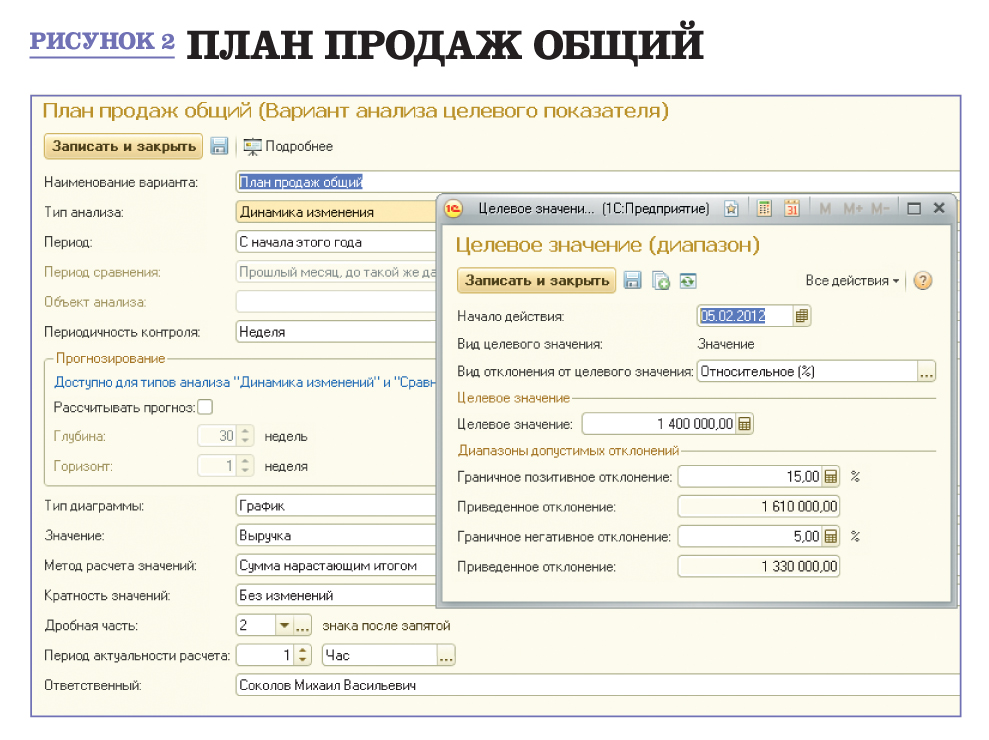This screenshot has height=740, width=989.
Task: Click the Подробнее text button
Action: (299, 146)
